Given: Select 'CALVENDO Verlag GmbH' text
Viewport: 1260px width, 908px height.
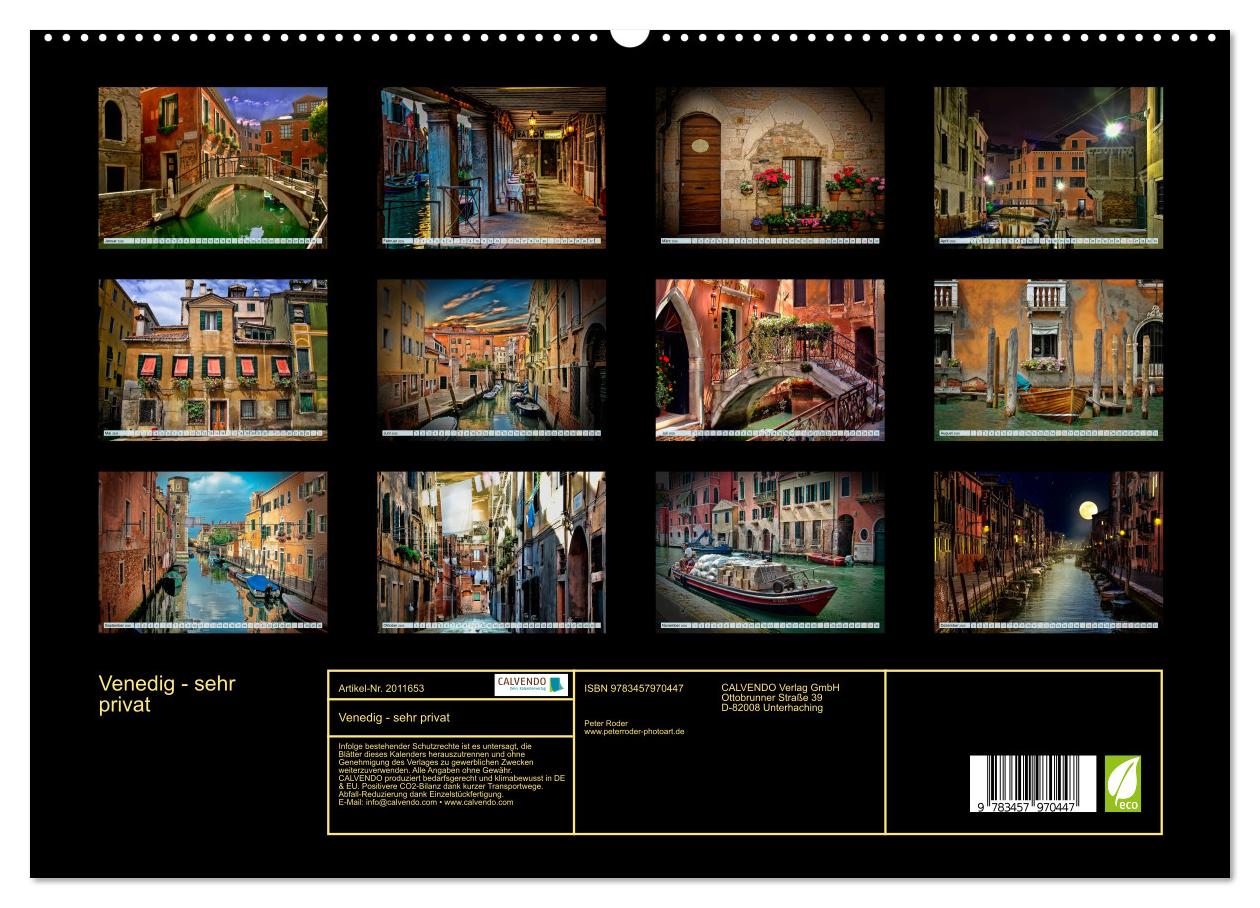Looking at the screenshot, I should (x=780, y=688).
